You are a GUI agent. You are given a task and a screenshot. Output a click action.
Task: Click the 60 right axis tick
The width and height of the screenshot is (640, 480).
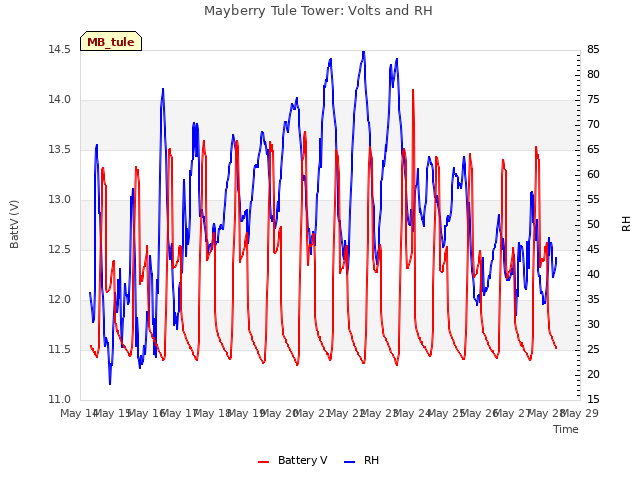click(593, 175)
